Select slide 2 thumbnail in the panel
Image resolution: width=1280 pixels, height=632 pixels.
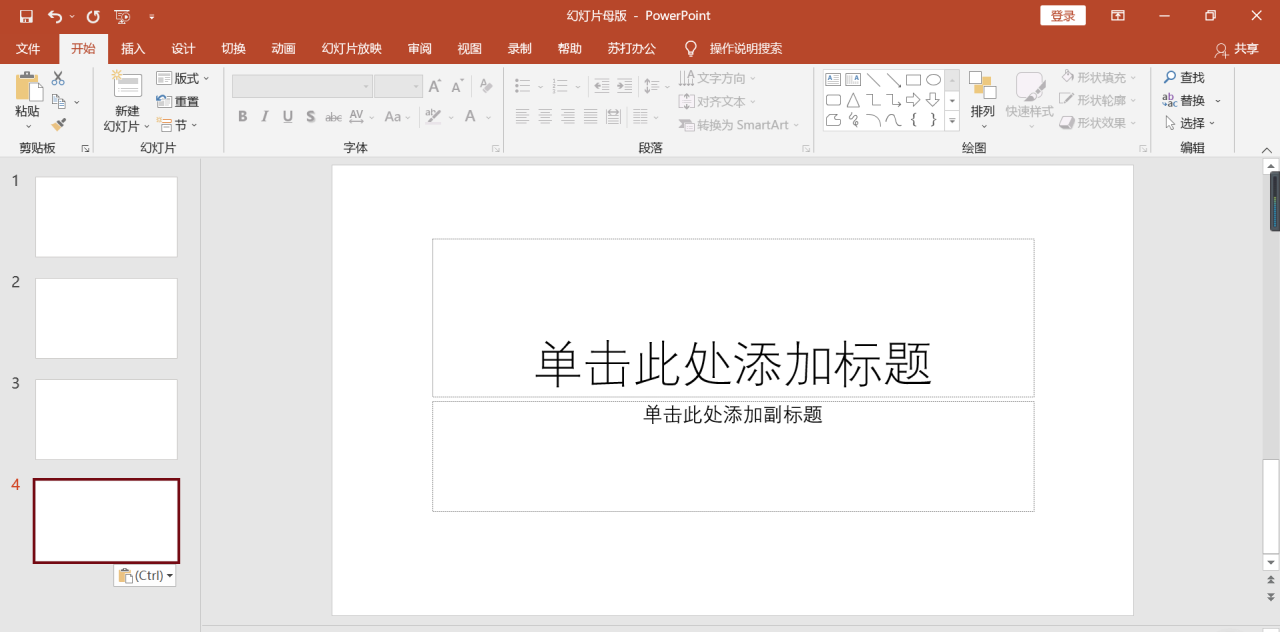106,318
